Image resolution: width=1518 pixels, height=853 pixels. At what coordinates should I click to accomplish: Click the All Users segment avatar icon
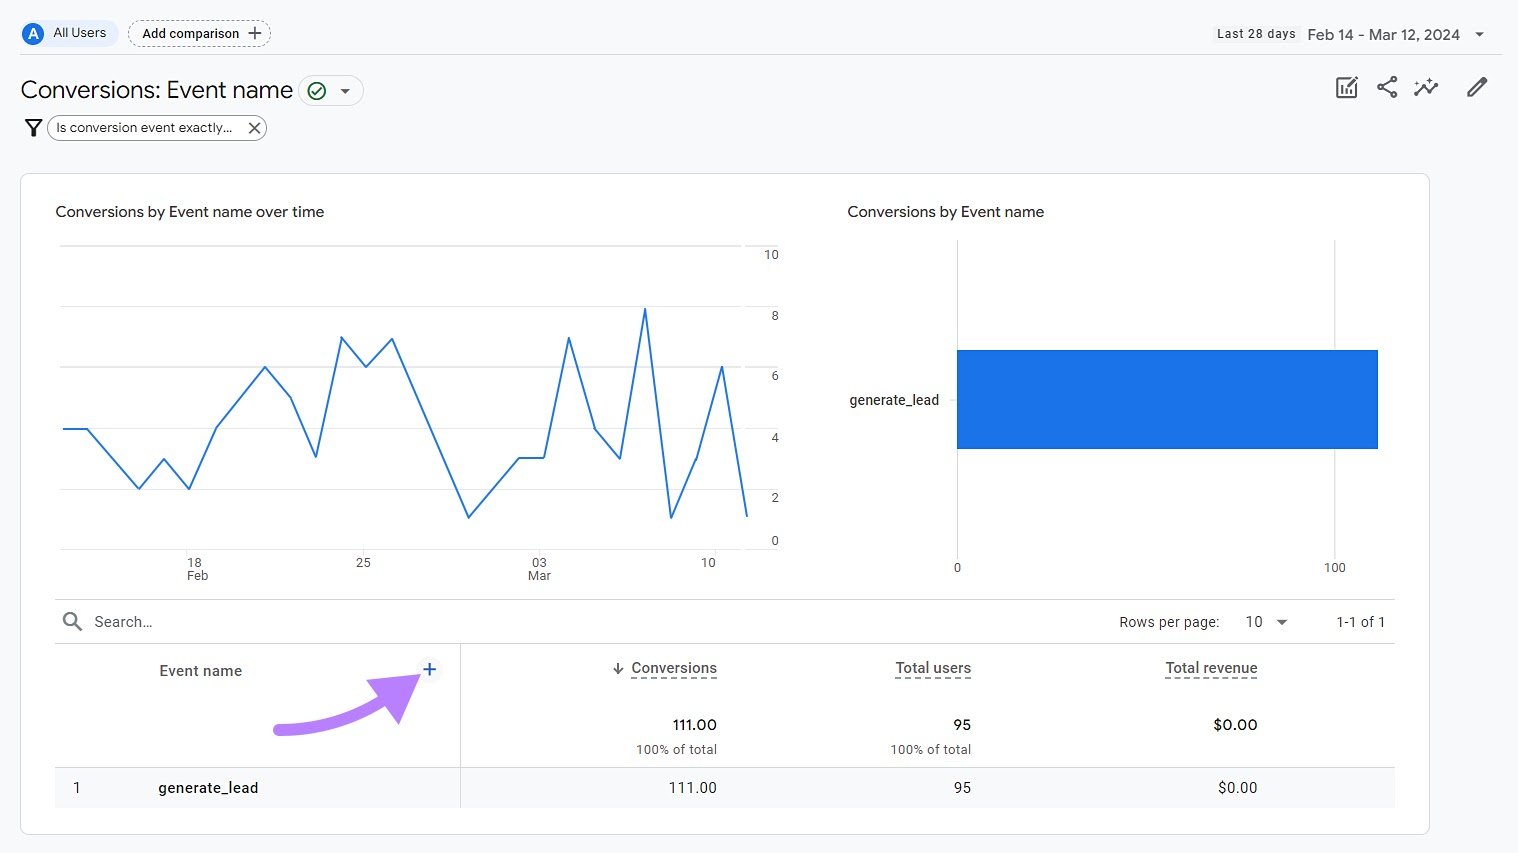33,32
